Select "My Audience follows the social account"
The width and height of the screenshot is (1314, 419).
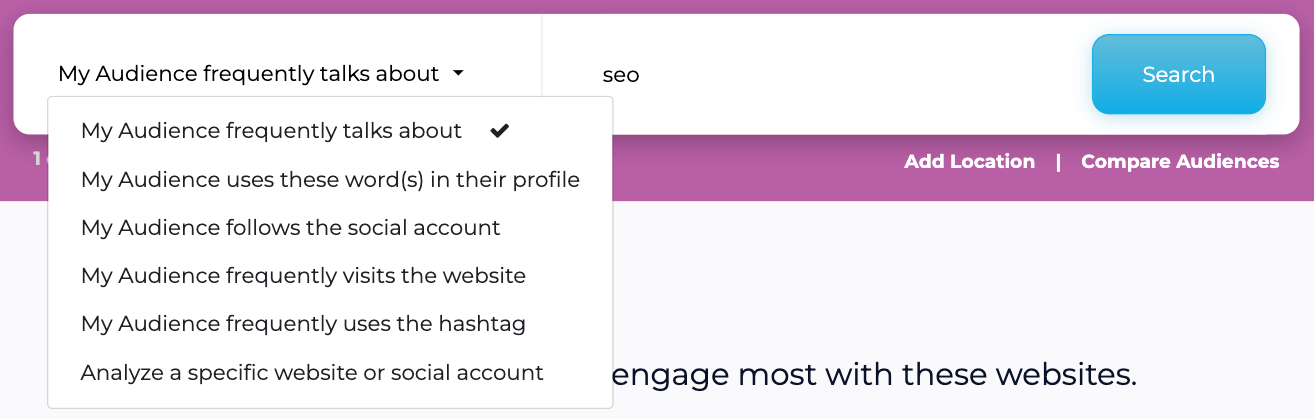290,228
